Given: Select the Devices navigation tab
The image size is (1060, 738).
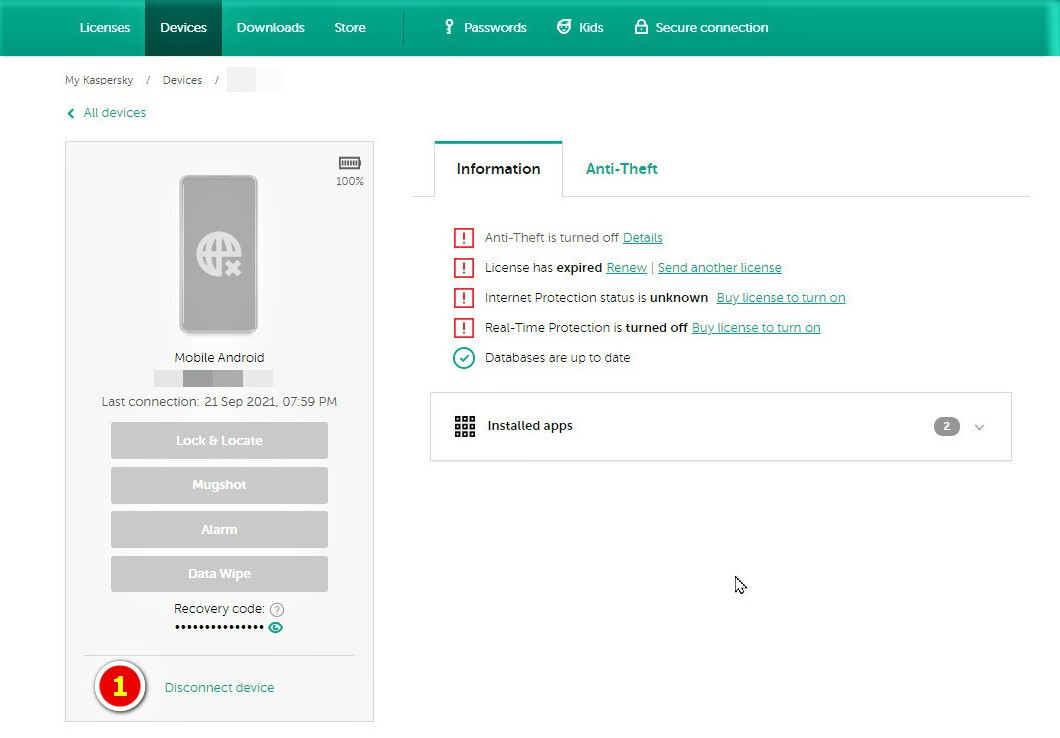Looking at the screenshot, I should (183, 28).
